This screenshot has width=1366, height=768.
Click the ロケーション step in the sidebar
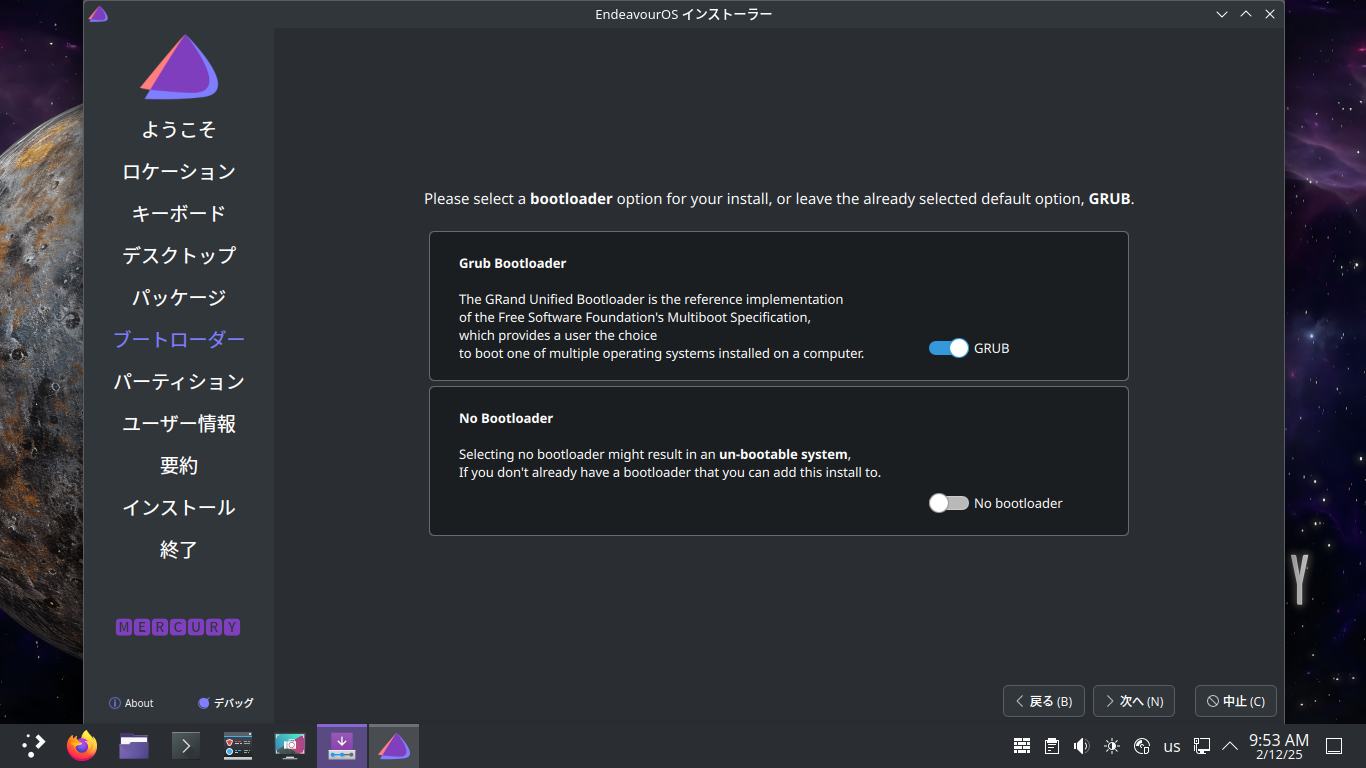(179, 171)
